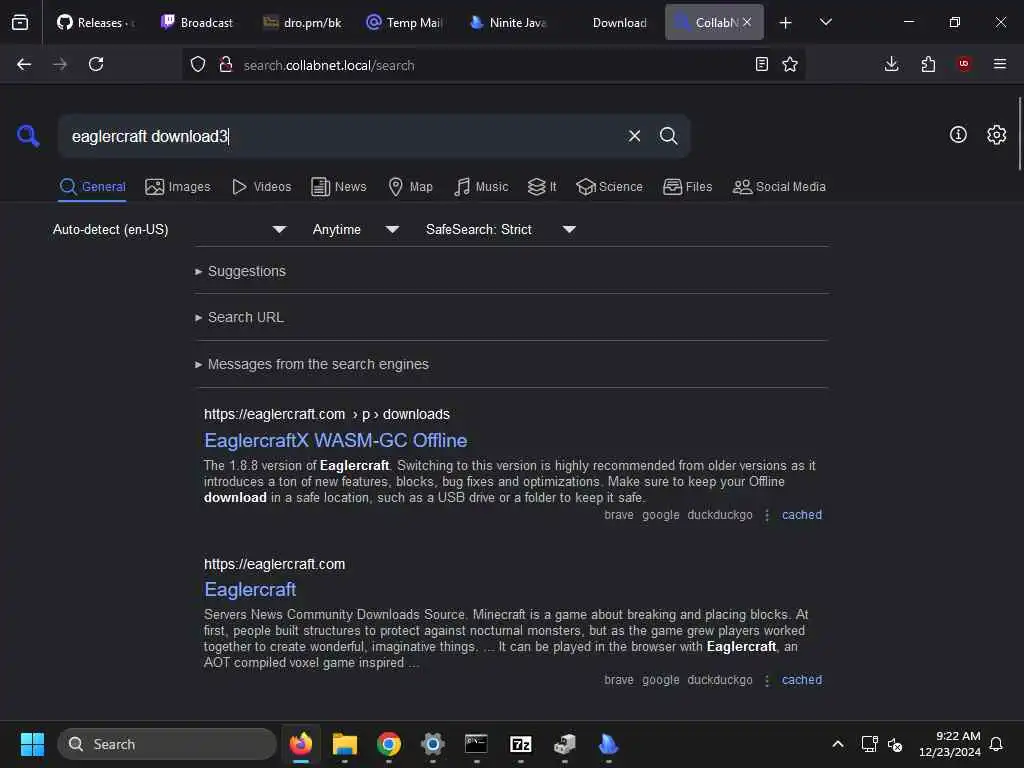
Task: Switch to Releases GitHub tab
Action: click(x=95, y=22)
